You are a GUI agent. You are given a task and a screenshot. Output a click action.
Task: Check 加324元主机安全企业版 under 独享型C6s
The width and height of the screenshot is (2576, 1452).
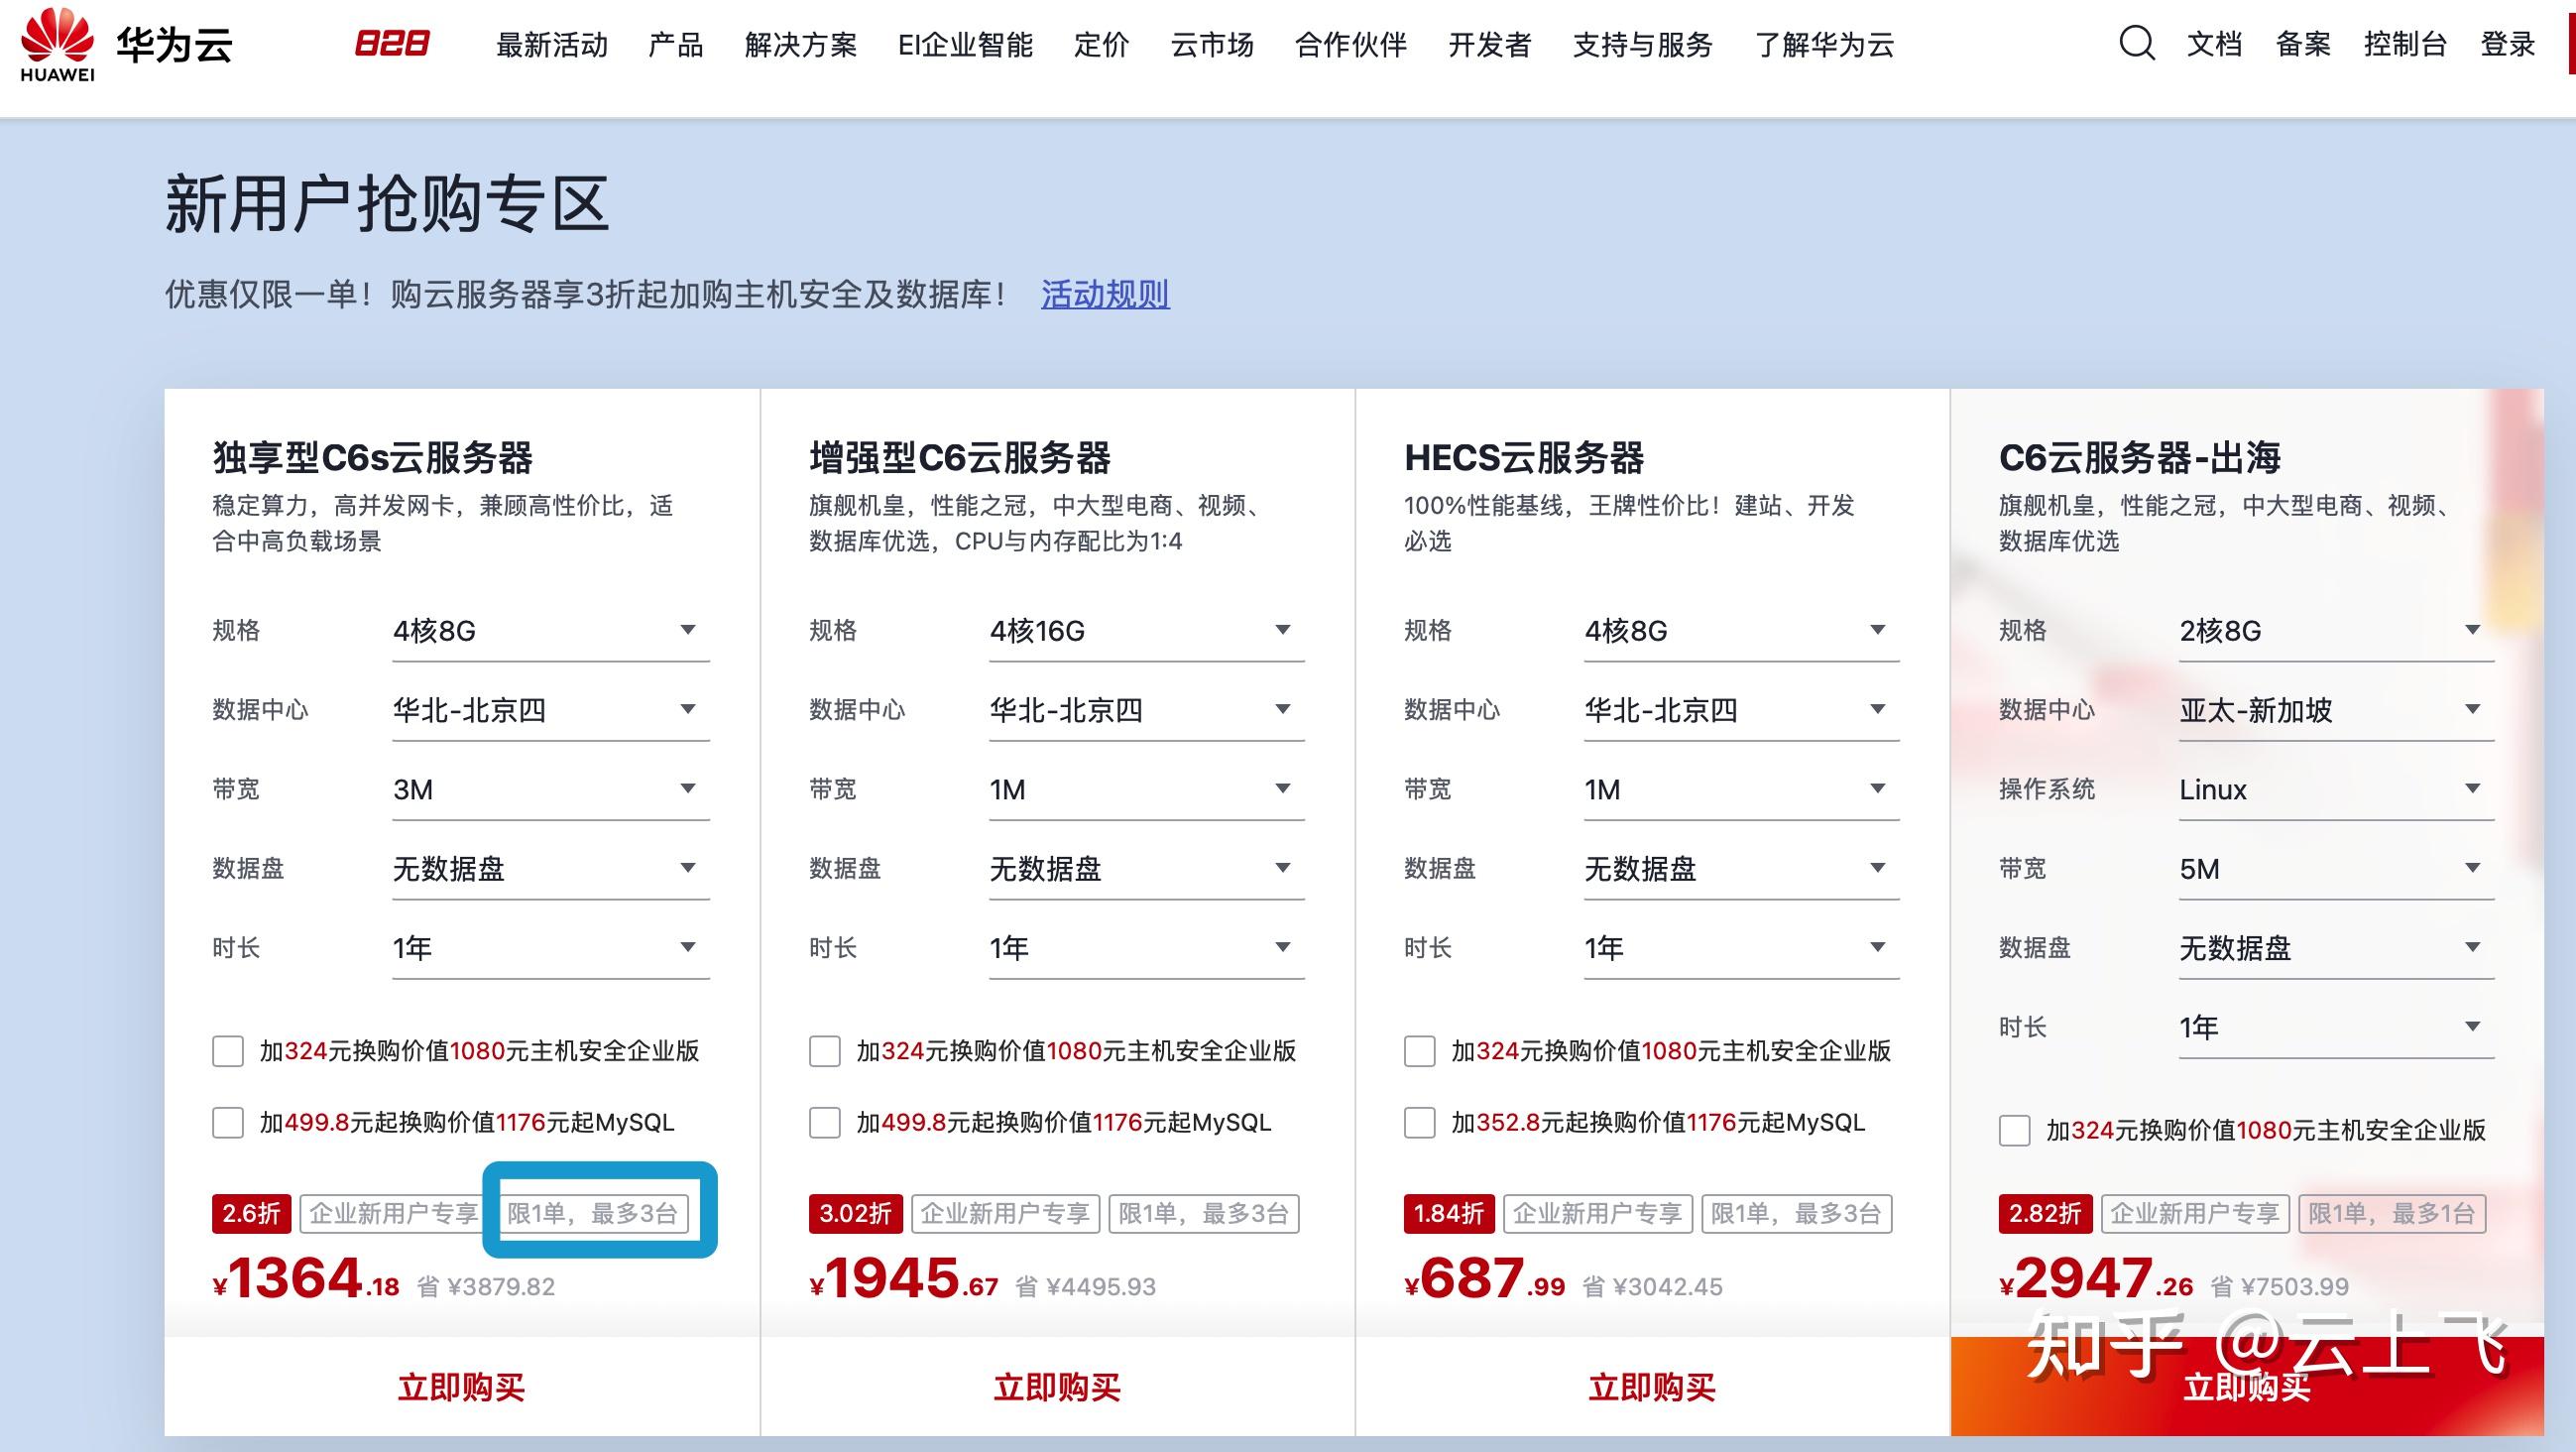point(228,1051)
